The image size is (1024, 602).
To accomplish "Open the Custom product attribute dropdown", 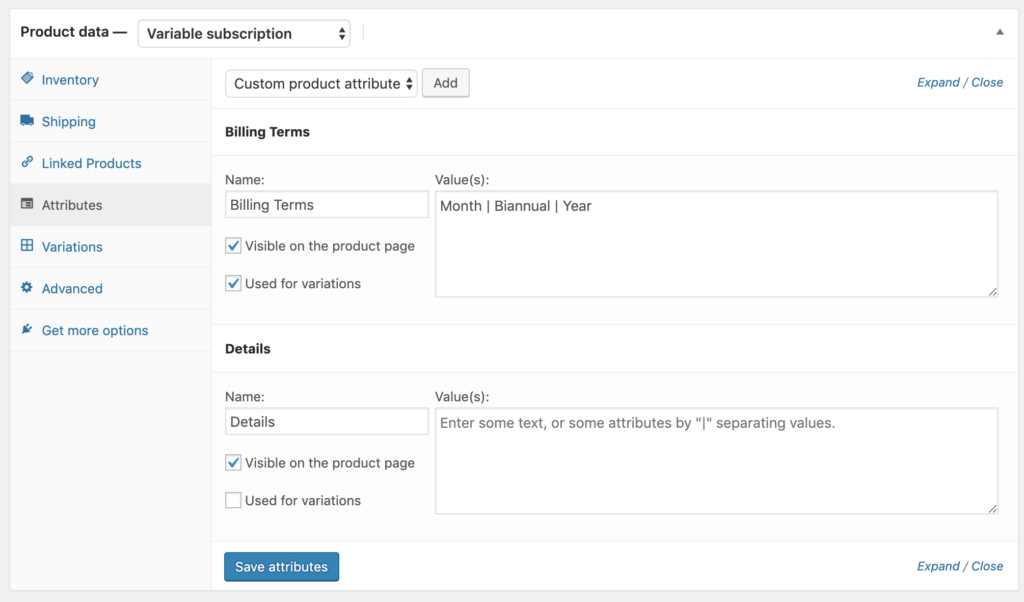I will pos(321,83).
